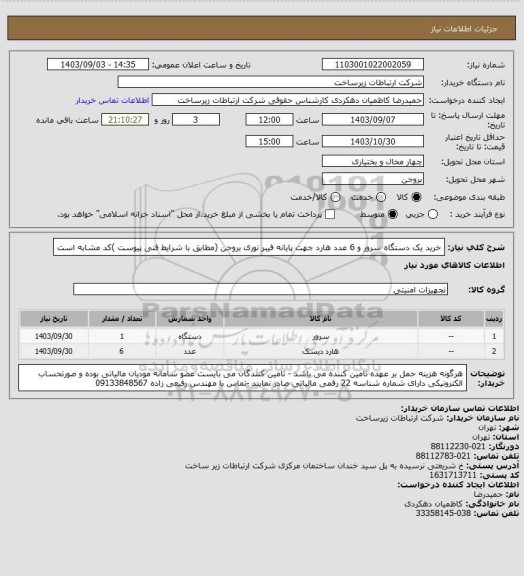Click column header واحد شمارش
Viewport: 524px width, 576px height.
[x=190, y=318]
